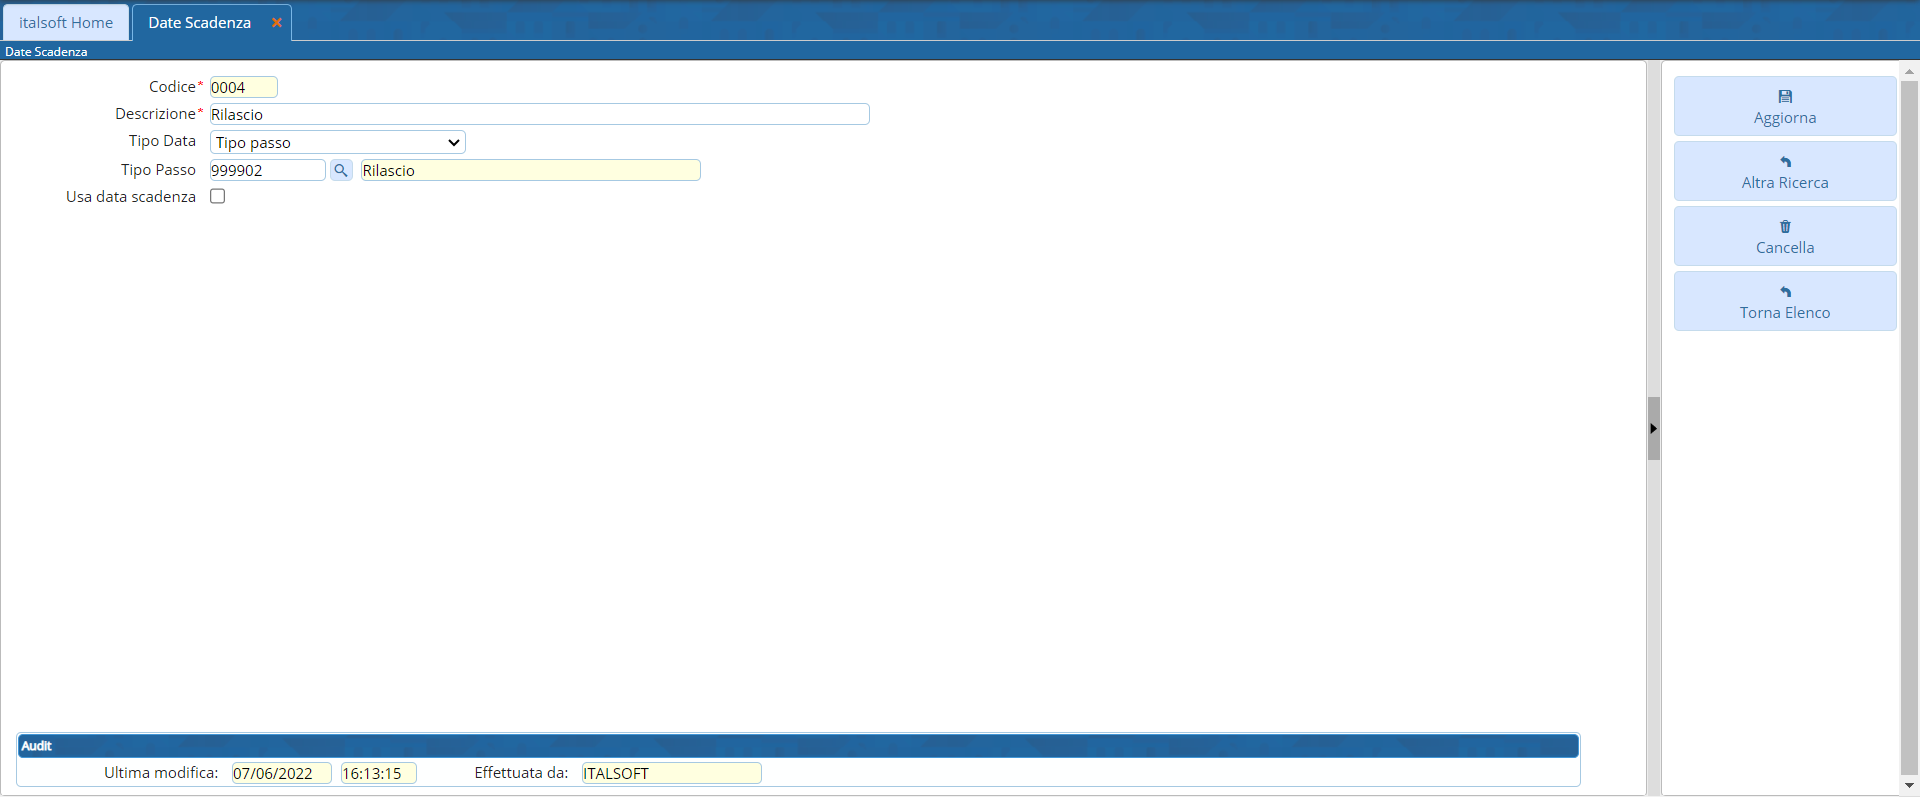Image resolution: width=1920 pixels, height=797 pixels.
Task: Click the return arrow icon on Torna Elenco
Action: pos(1785,292)
